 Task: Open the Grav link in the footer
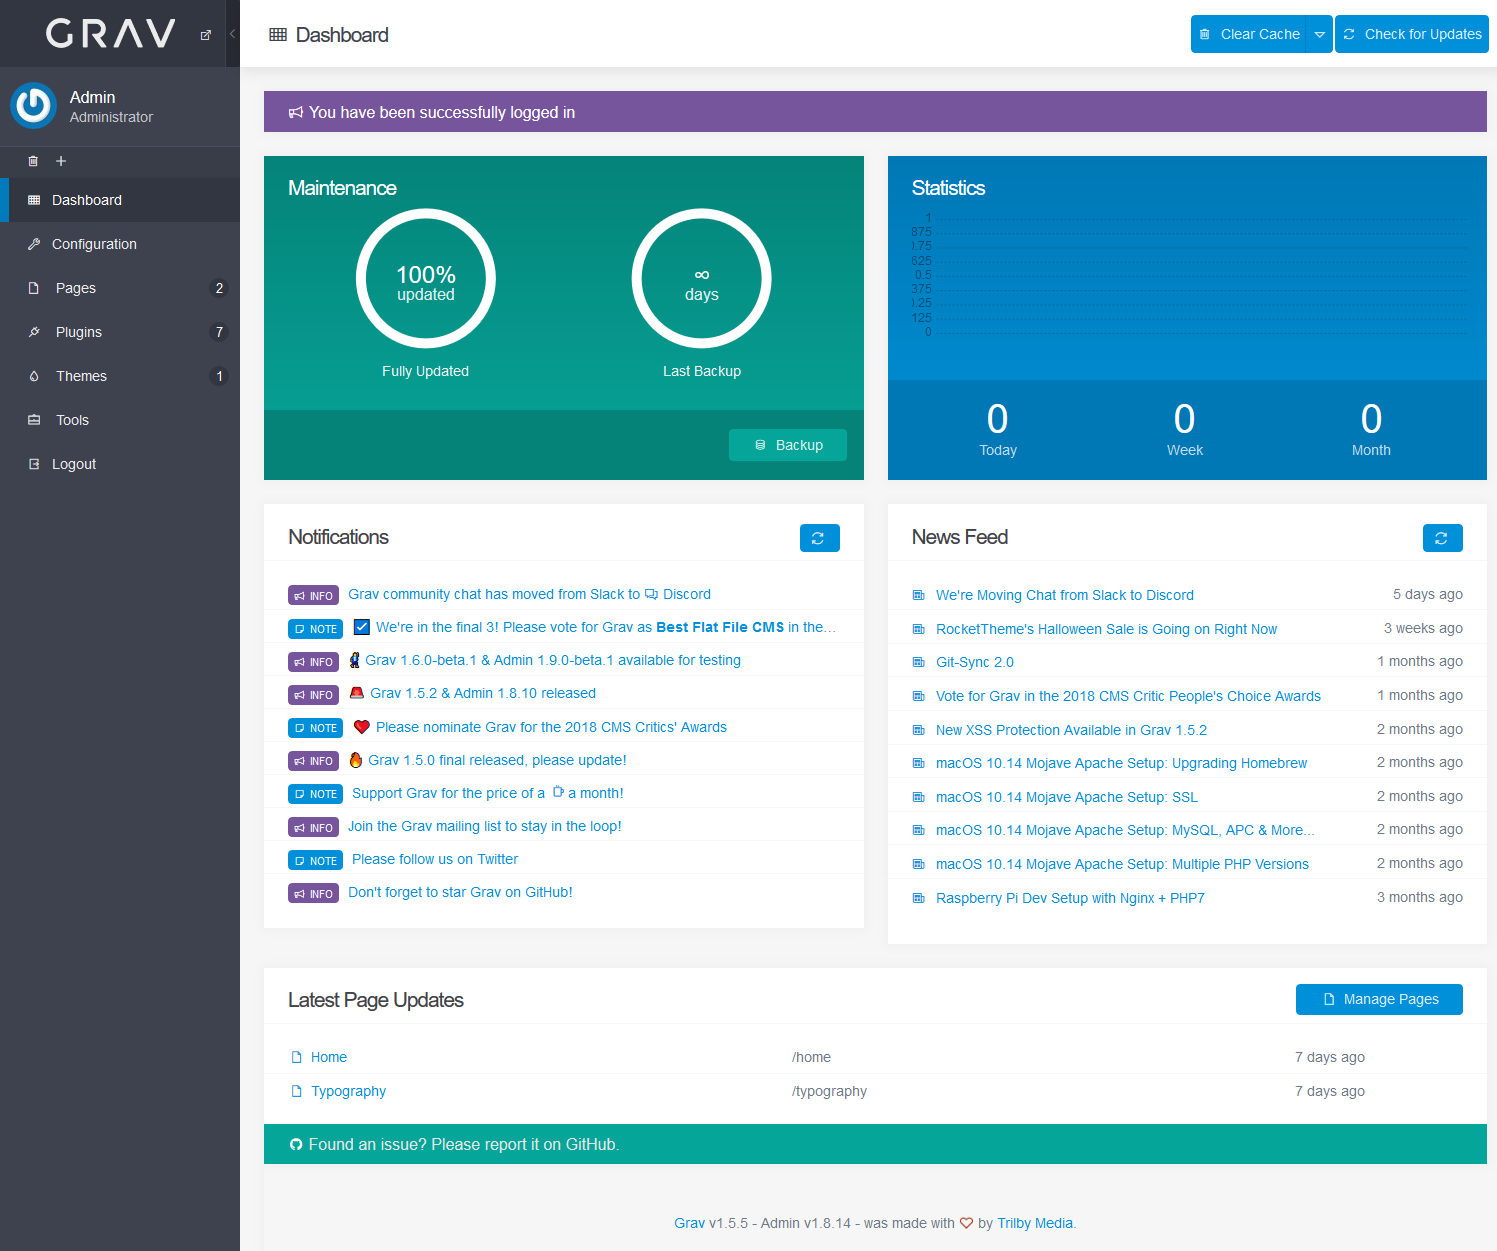point(689,1223)
